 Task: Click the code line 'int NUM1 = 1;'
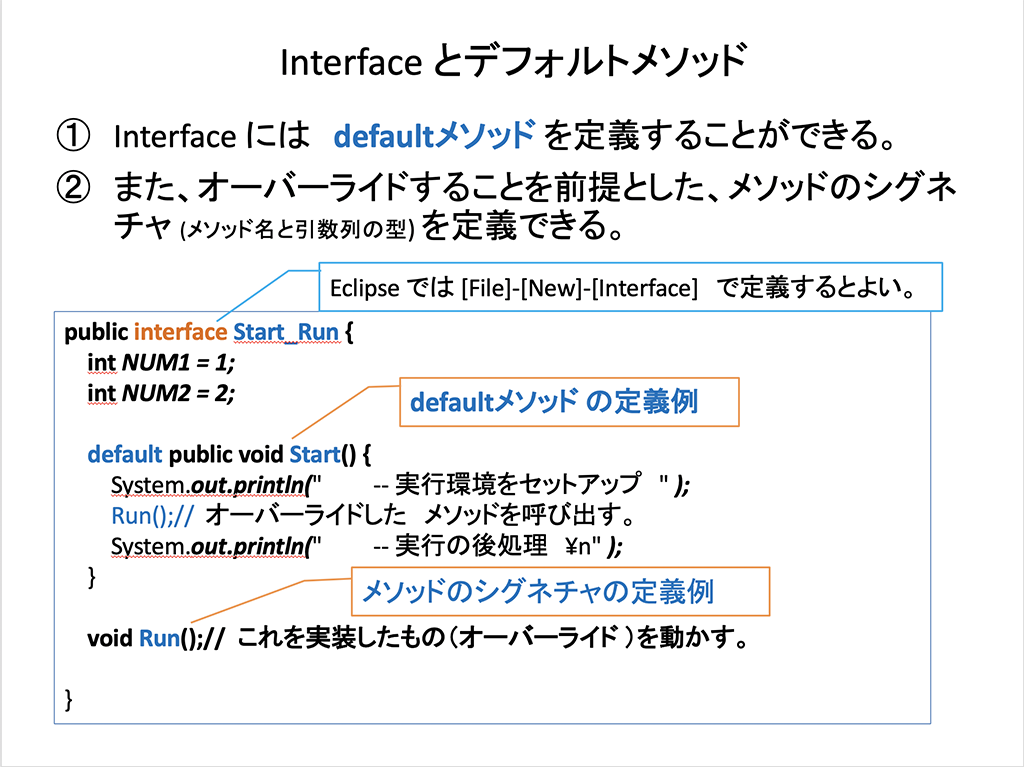click(x=161, y=362)
